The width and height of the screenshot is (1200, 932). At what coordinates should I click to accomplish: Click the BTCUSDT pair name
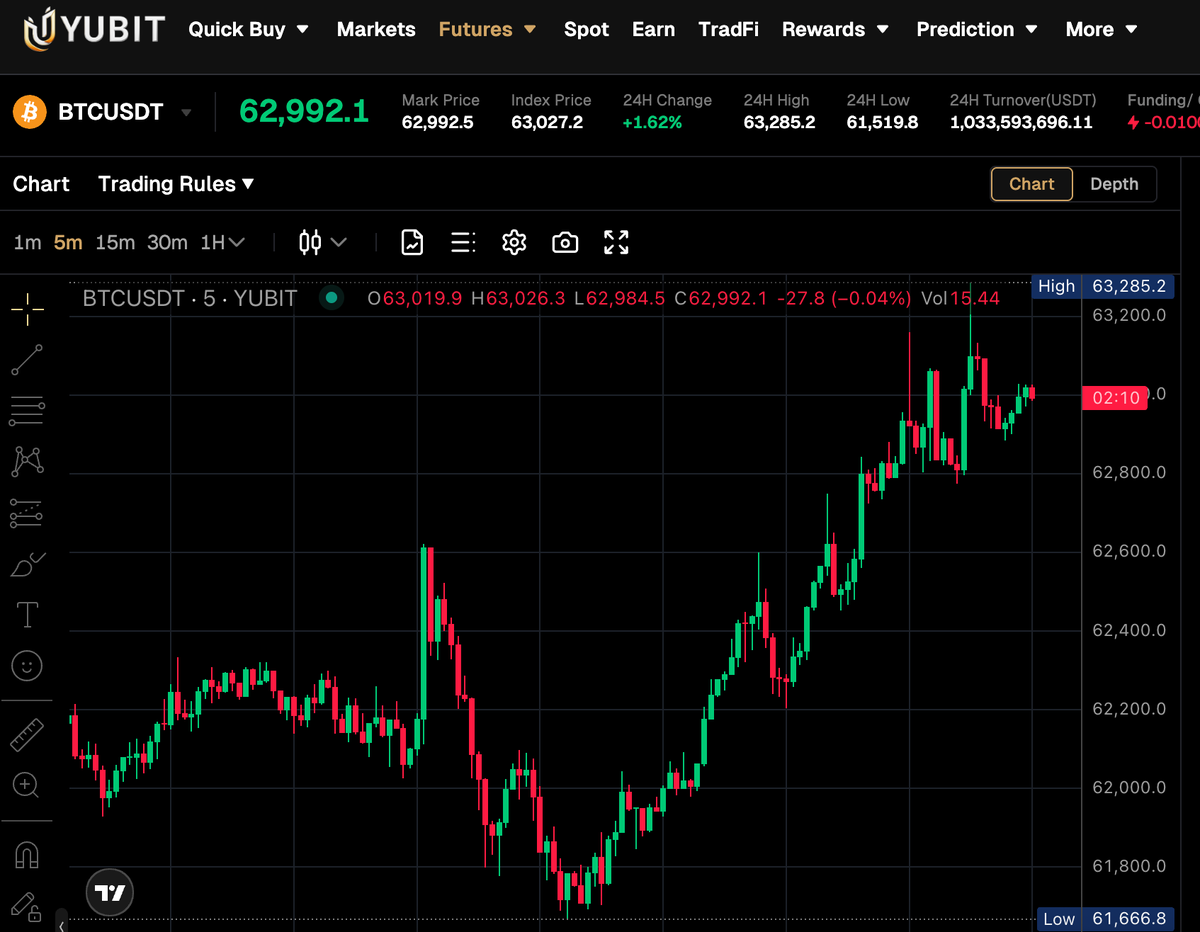[x=110, y=111]
